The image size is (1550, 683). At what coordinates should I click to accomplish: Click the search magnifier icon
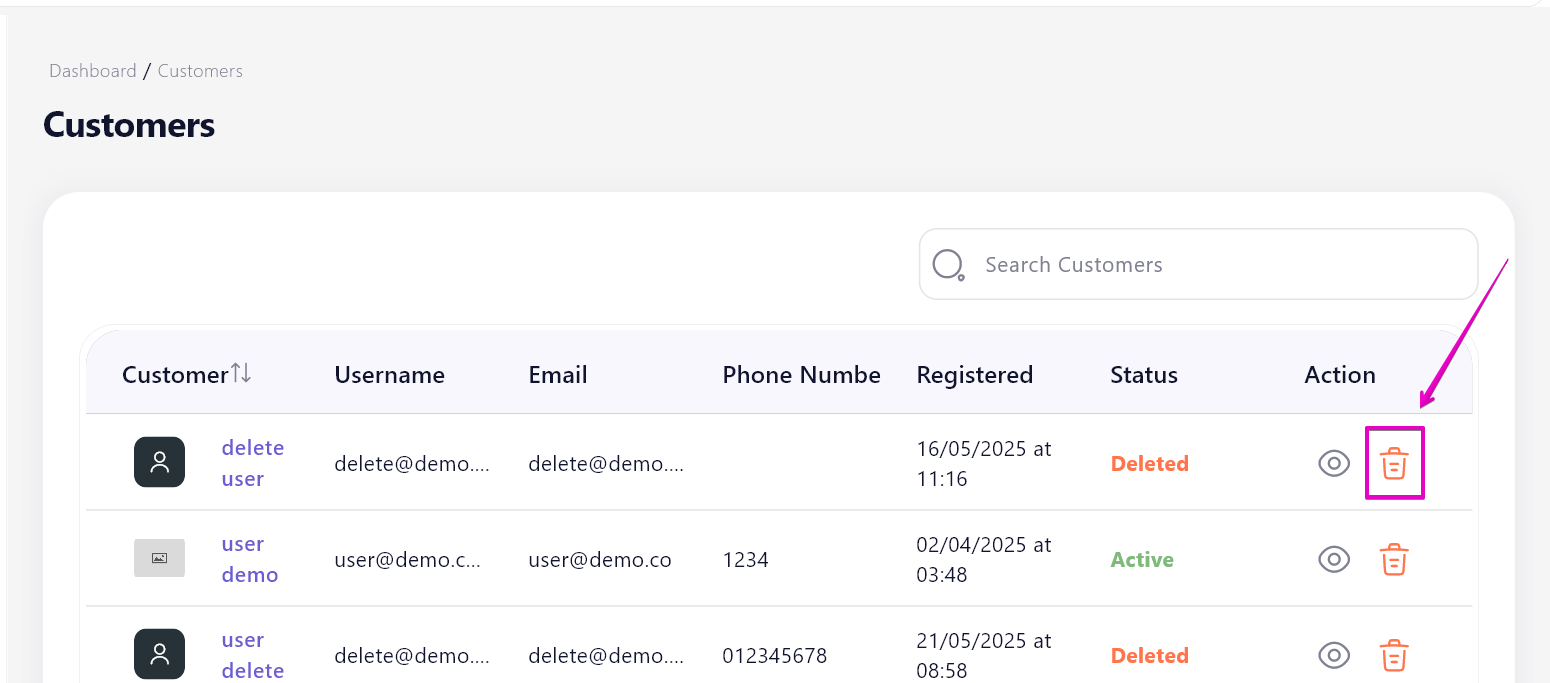tap(948, 265)
